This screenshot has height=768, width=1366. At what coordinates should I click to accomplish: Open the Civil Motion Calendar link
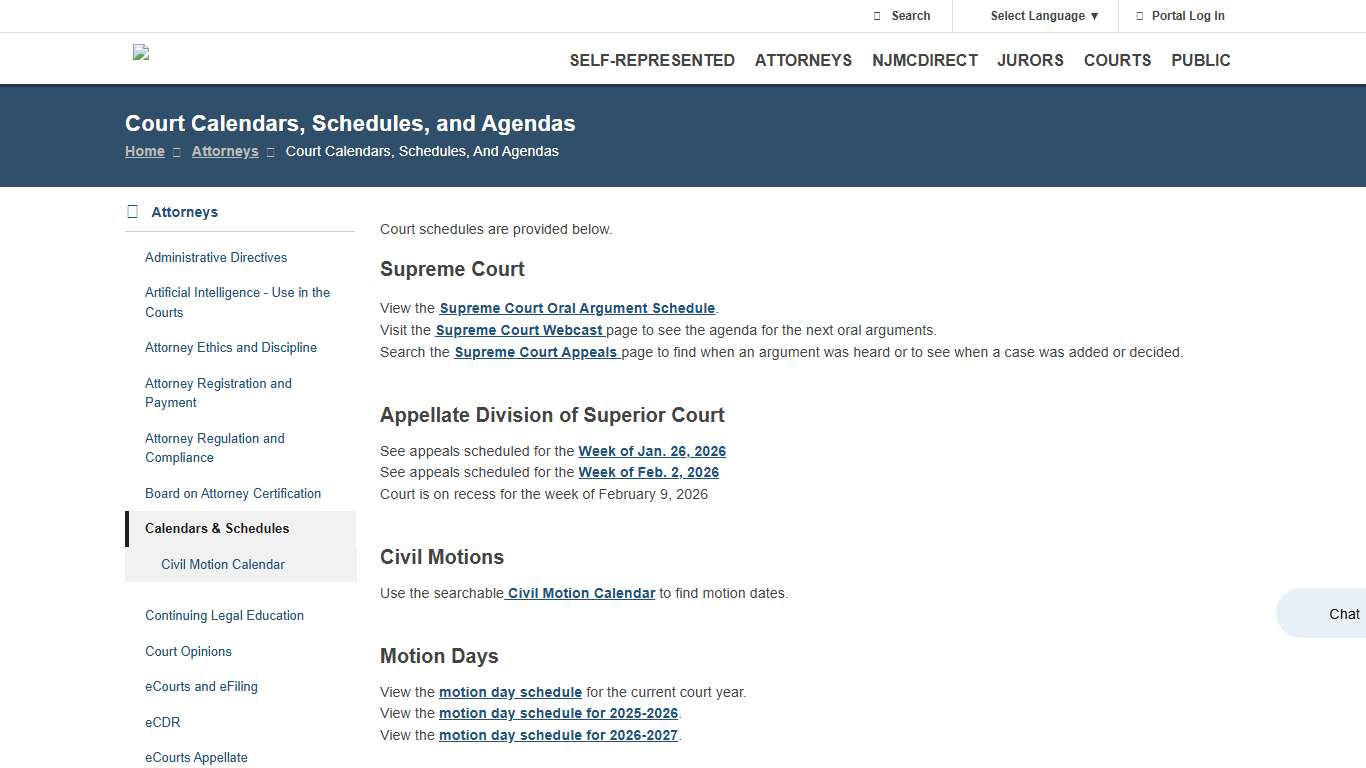click(580, 593)
